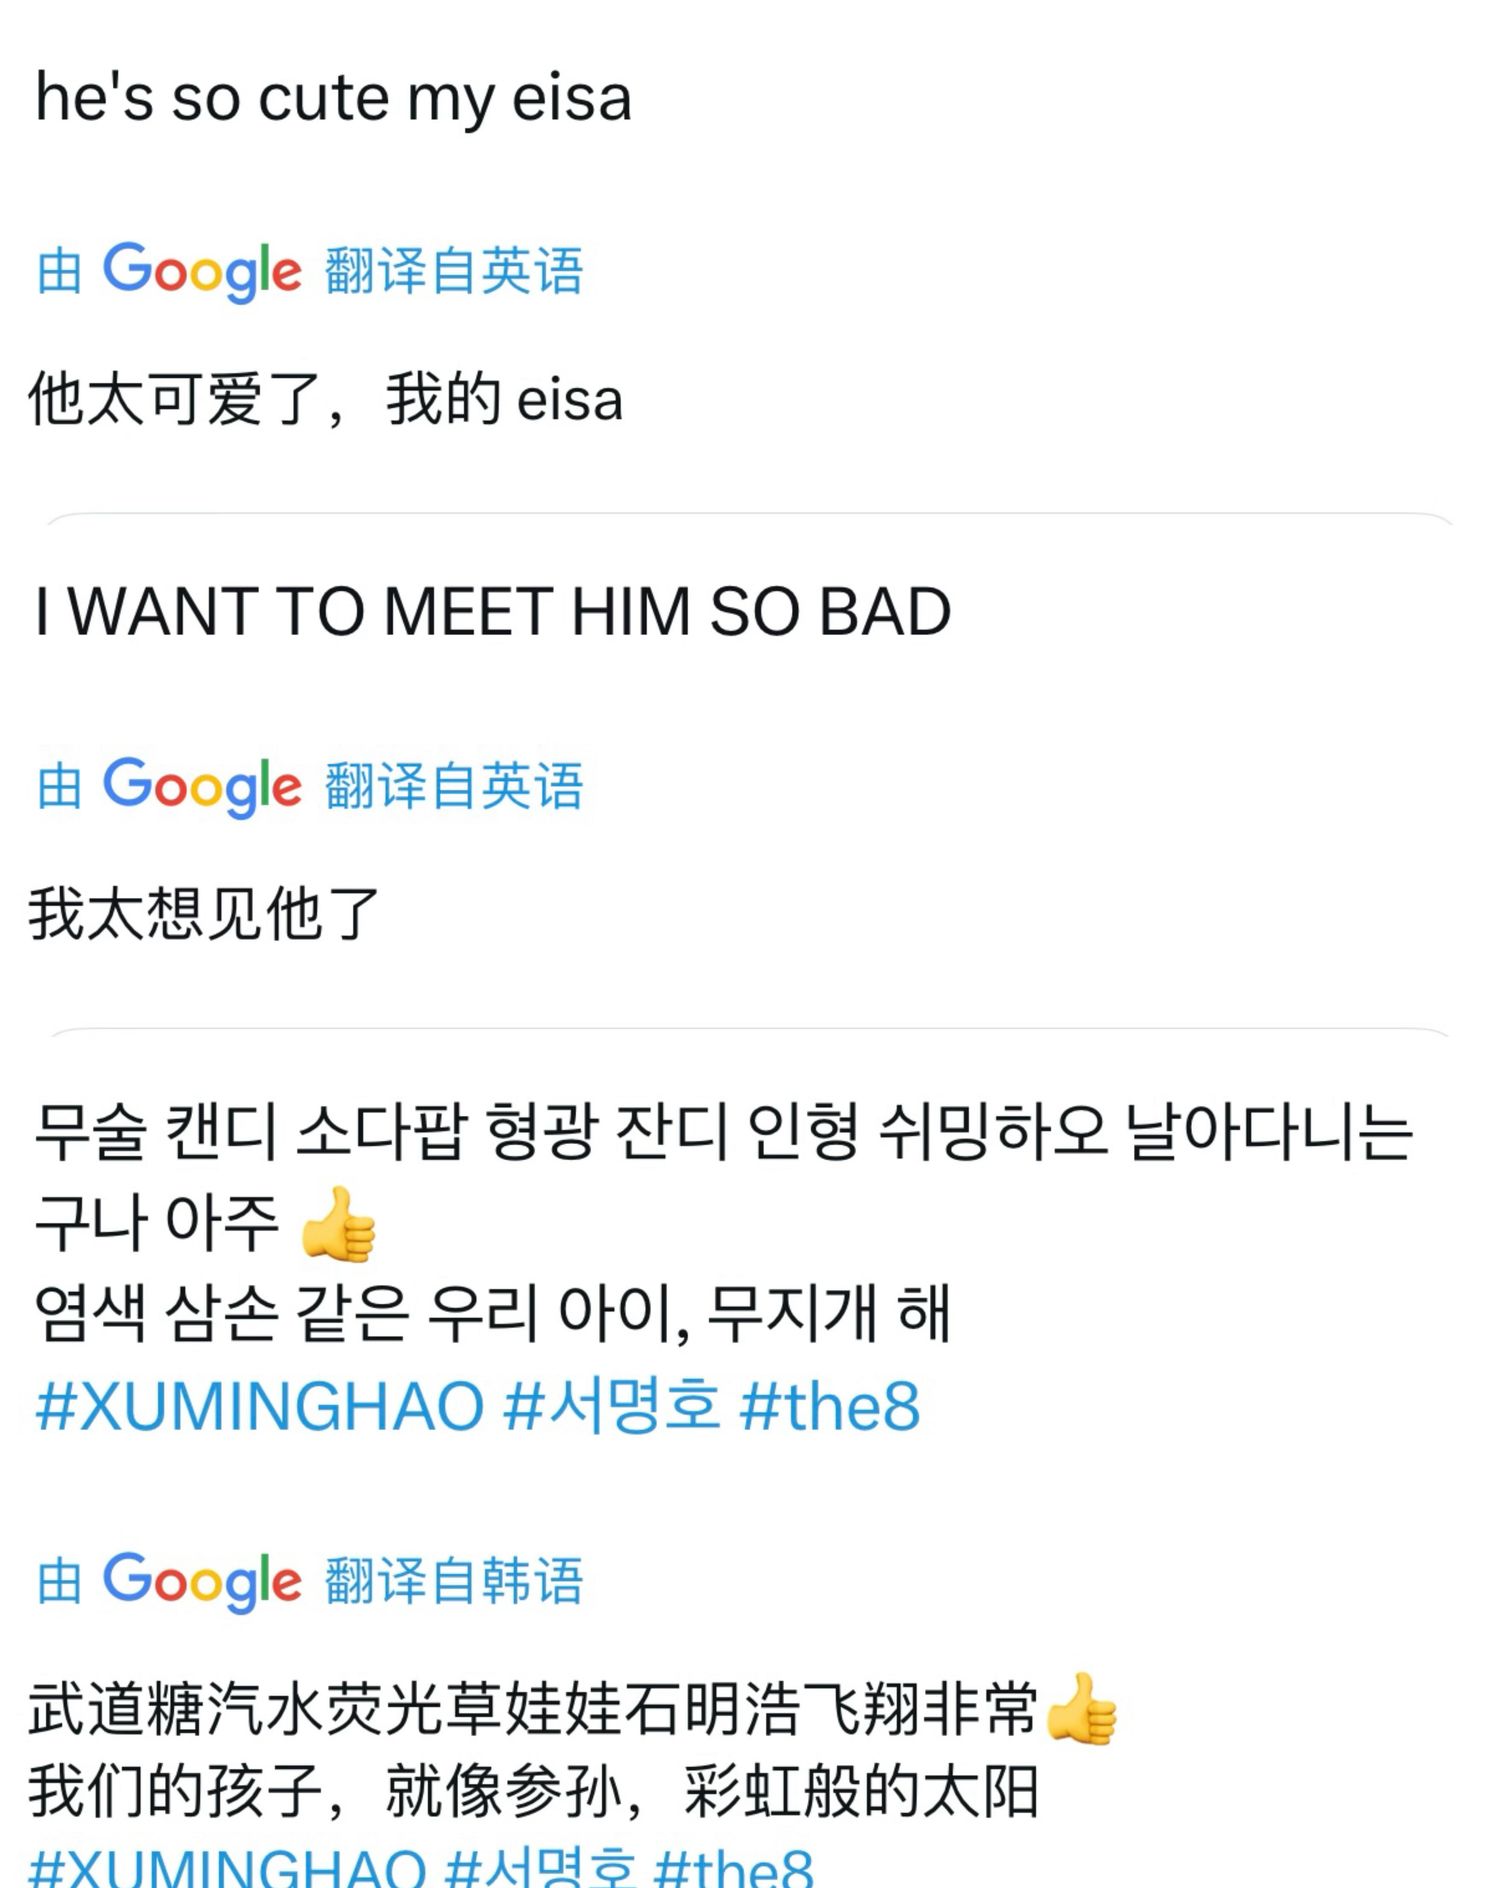Click the thumbs-up emoji after '구나 아주'
The height and width of the screenshot is (1888, 1500).
coord(338,1224)
